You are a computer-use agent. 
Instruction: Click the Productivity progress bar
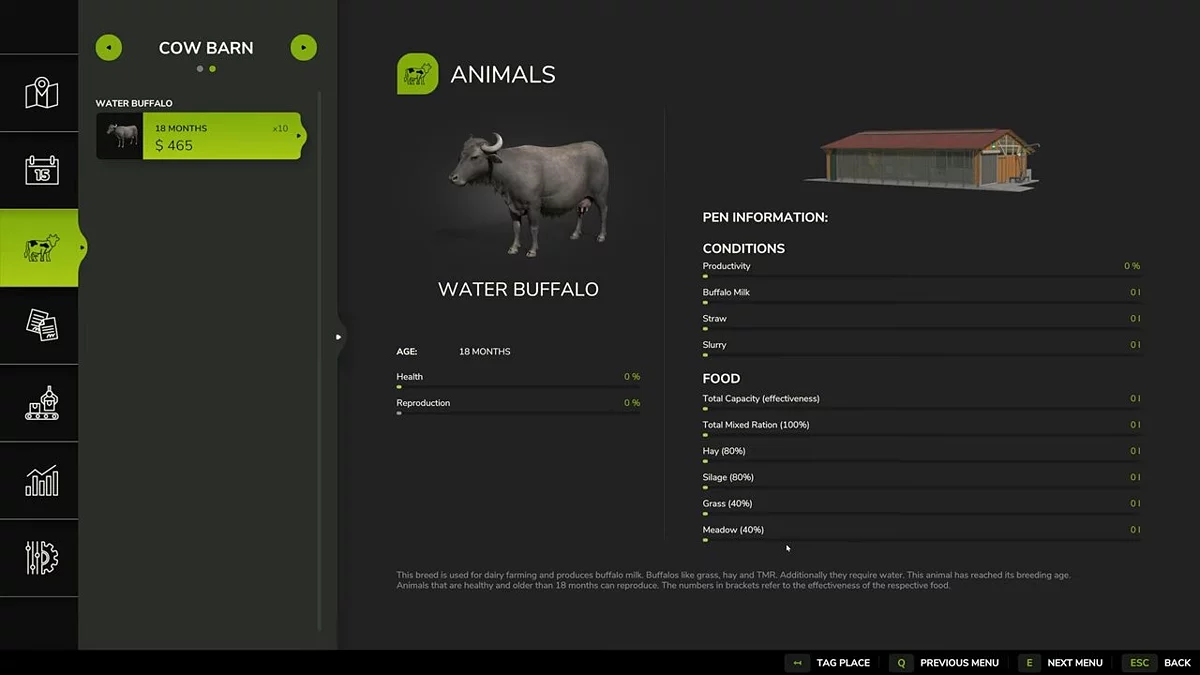click(x=920, y=276)
